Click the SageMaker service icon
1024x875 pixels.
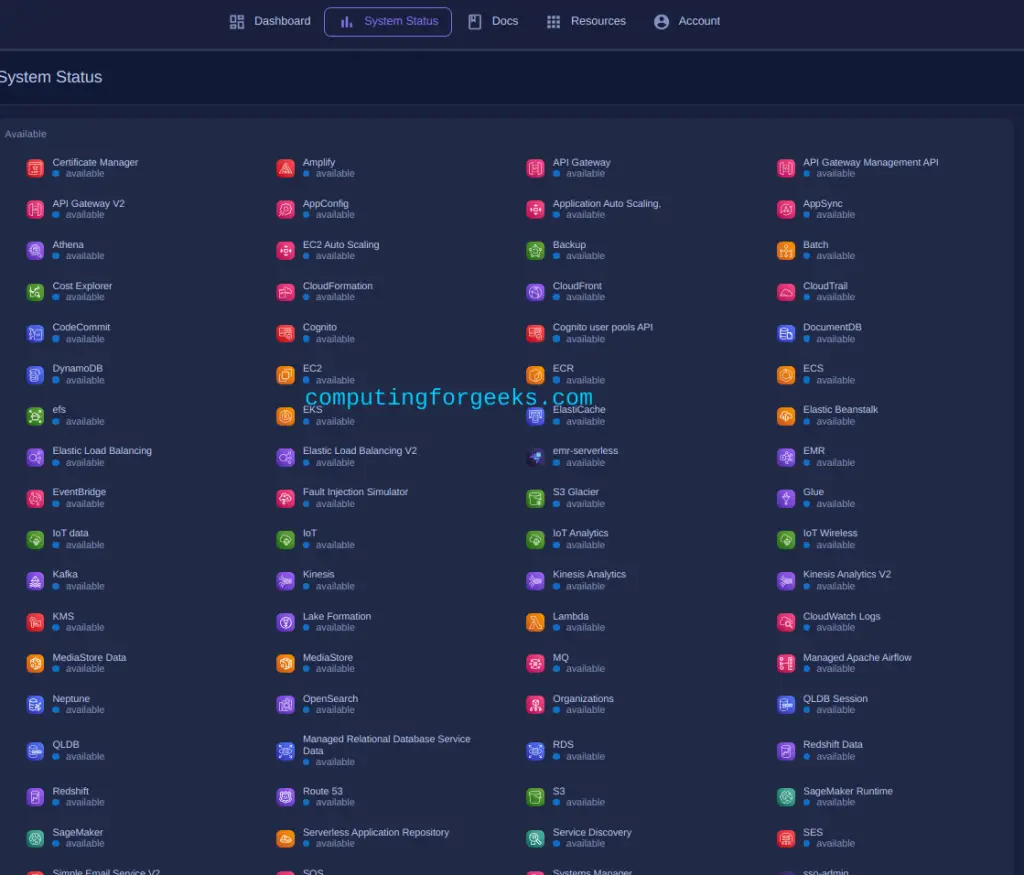point(35,838)
